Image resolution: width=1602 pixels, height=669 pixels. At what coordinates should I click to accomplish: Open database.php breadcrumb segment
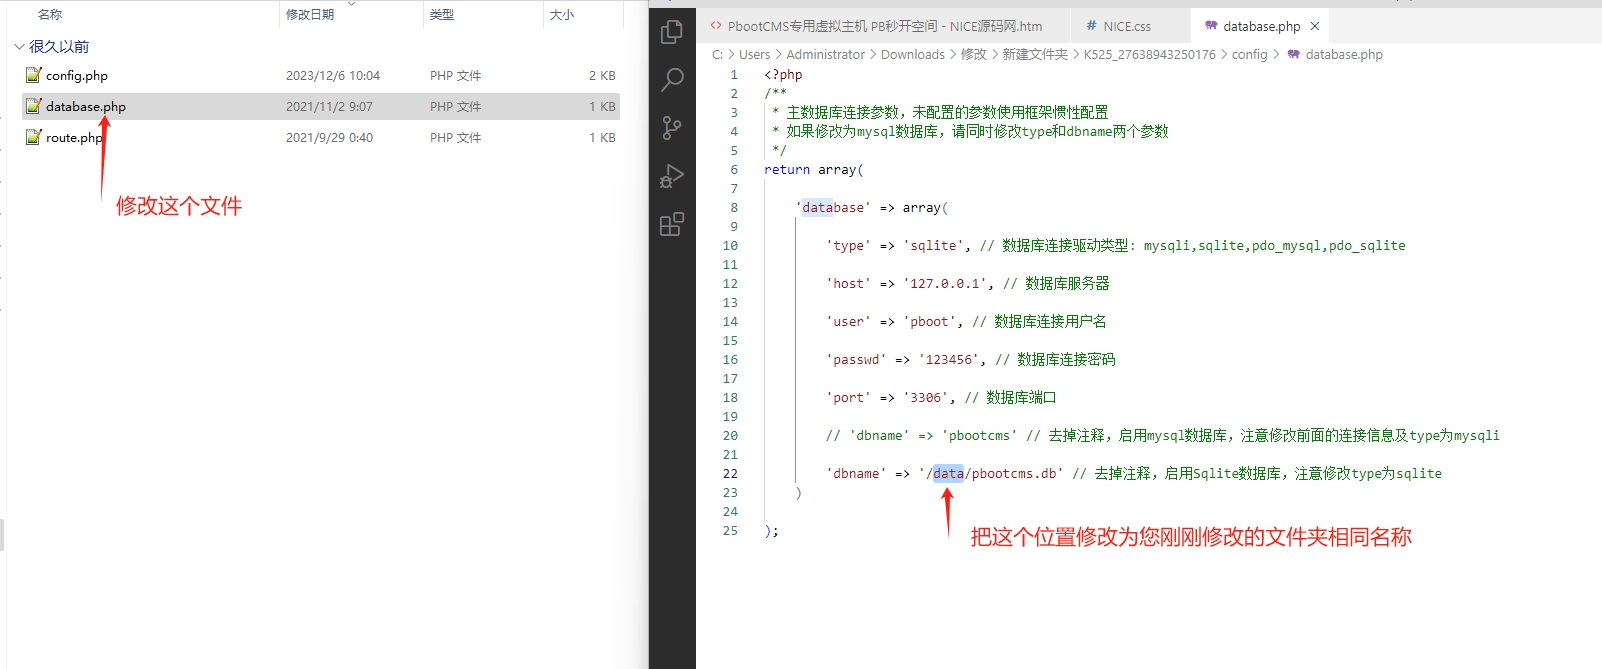(x=1344, y=54)
